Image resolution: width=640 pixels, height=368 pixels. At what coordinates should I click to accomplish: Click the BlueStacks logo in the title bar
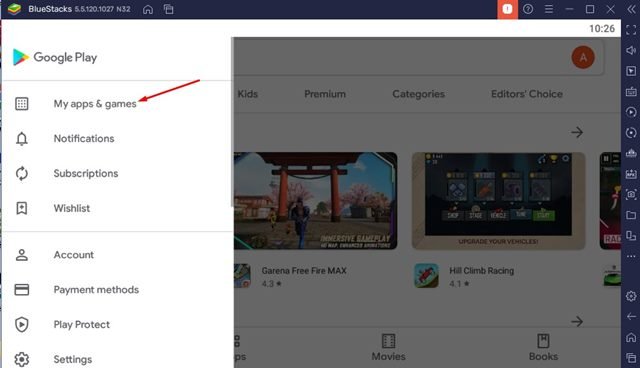coord(15,9)
